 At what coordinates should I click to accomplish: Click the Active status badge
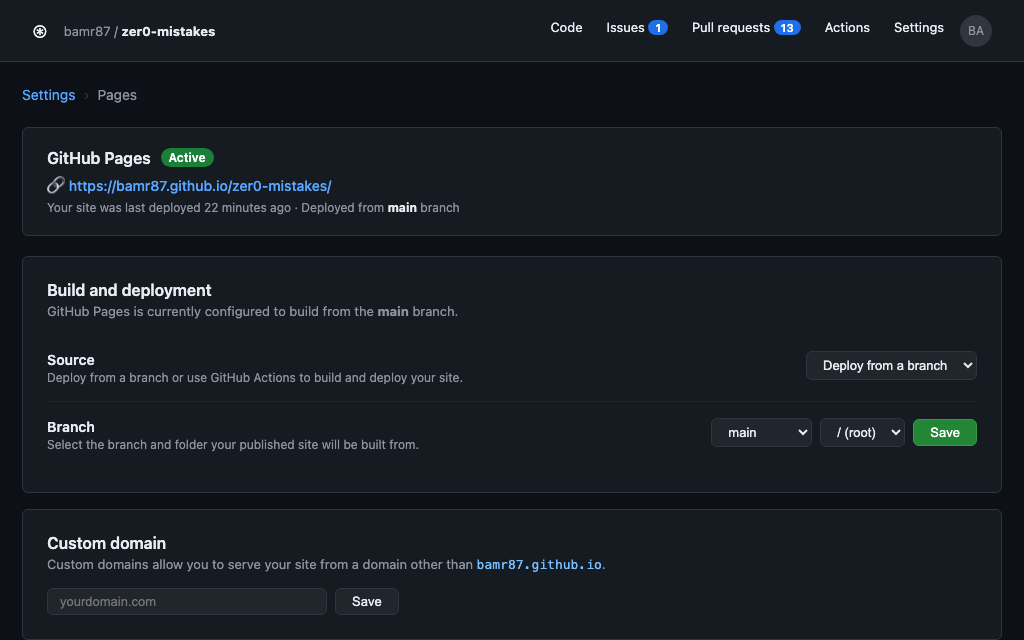(x=187, y=157)
